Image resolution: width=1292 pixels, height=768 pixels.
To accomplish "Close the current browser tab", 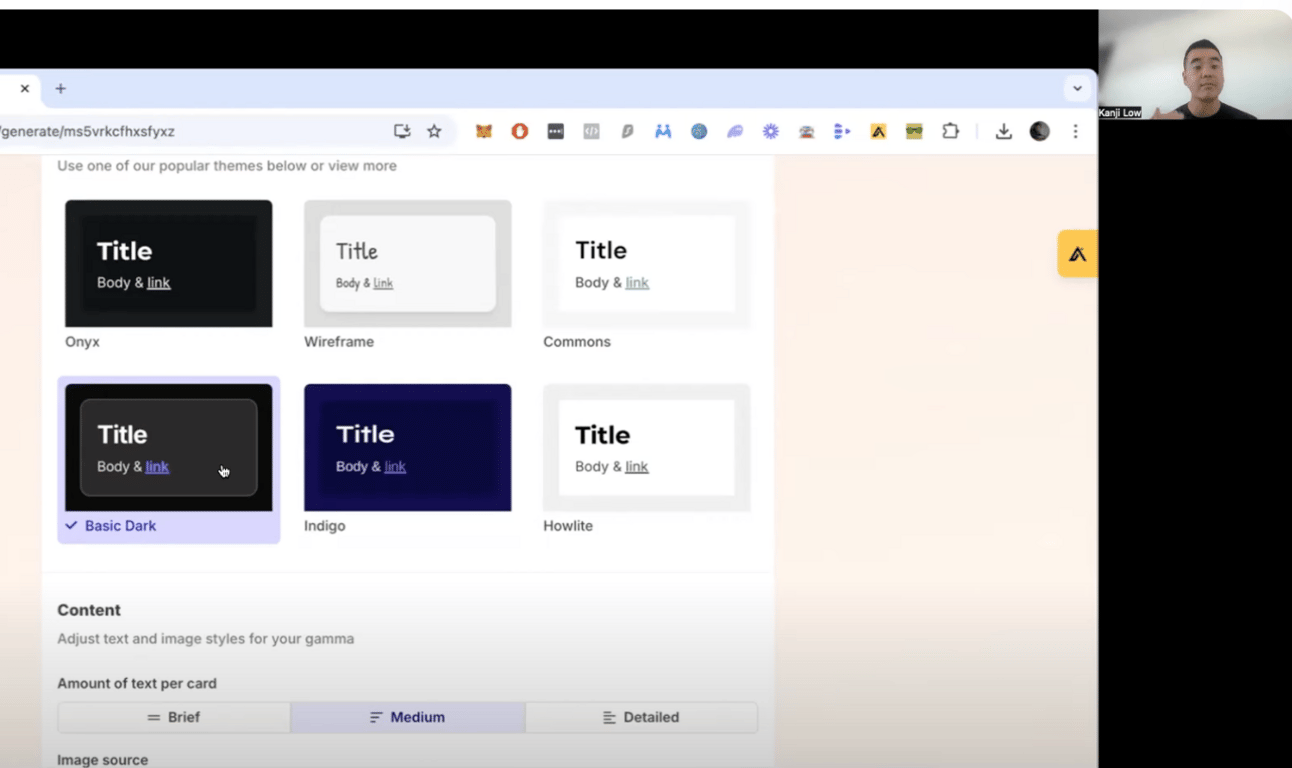I will (x=25, y=89).
